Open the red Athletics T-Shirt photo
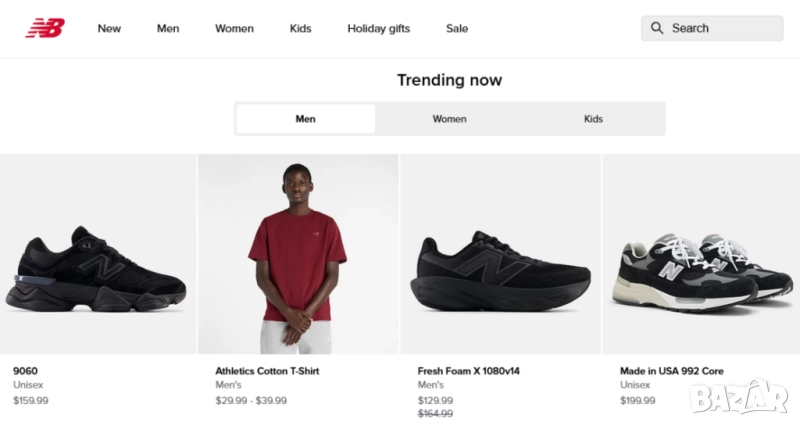800x426 pixels. [298, 254]
